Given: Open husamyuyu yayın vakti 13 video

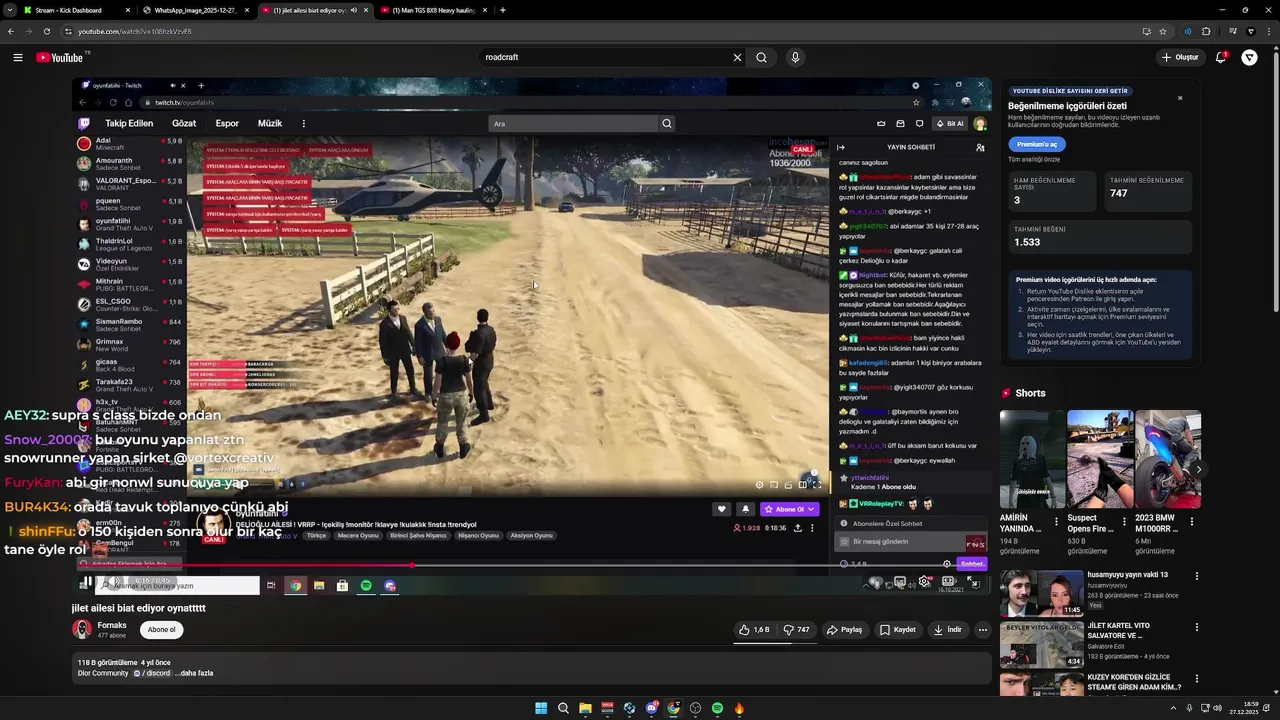Looking at the screenshot, I should [1041, 592].
